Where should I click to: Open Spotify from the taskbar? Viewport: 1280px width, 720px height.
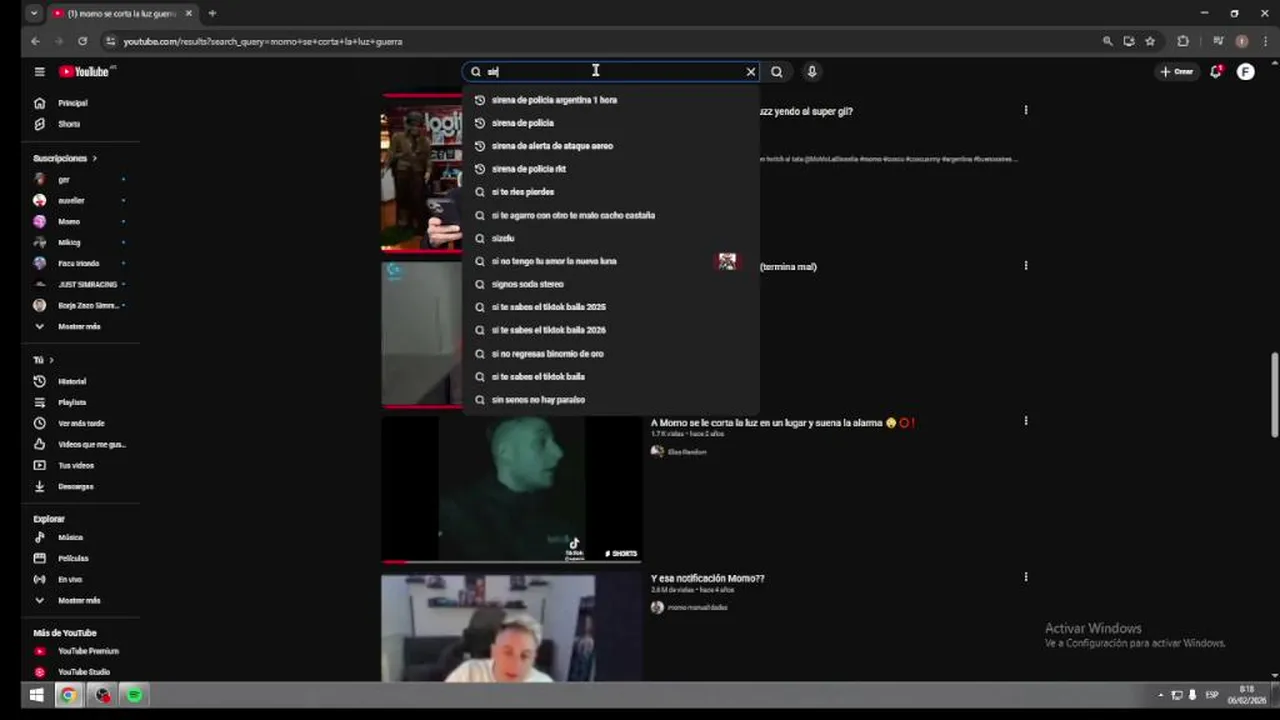click(135, 695)
